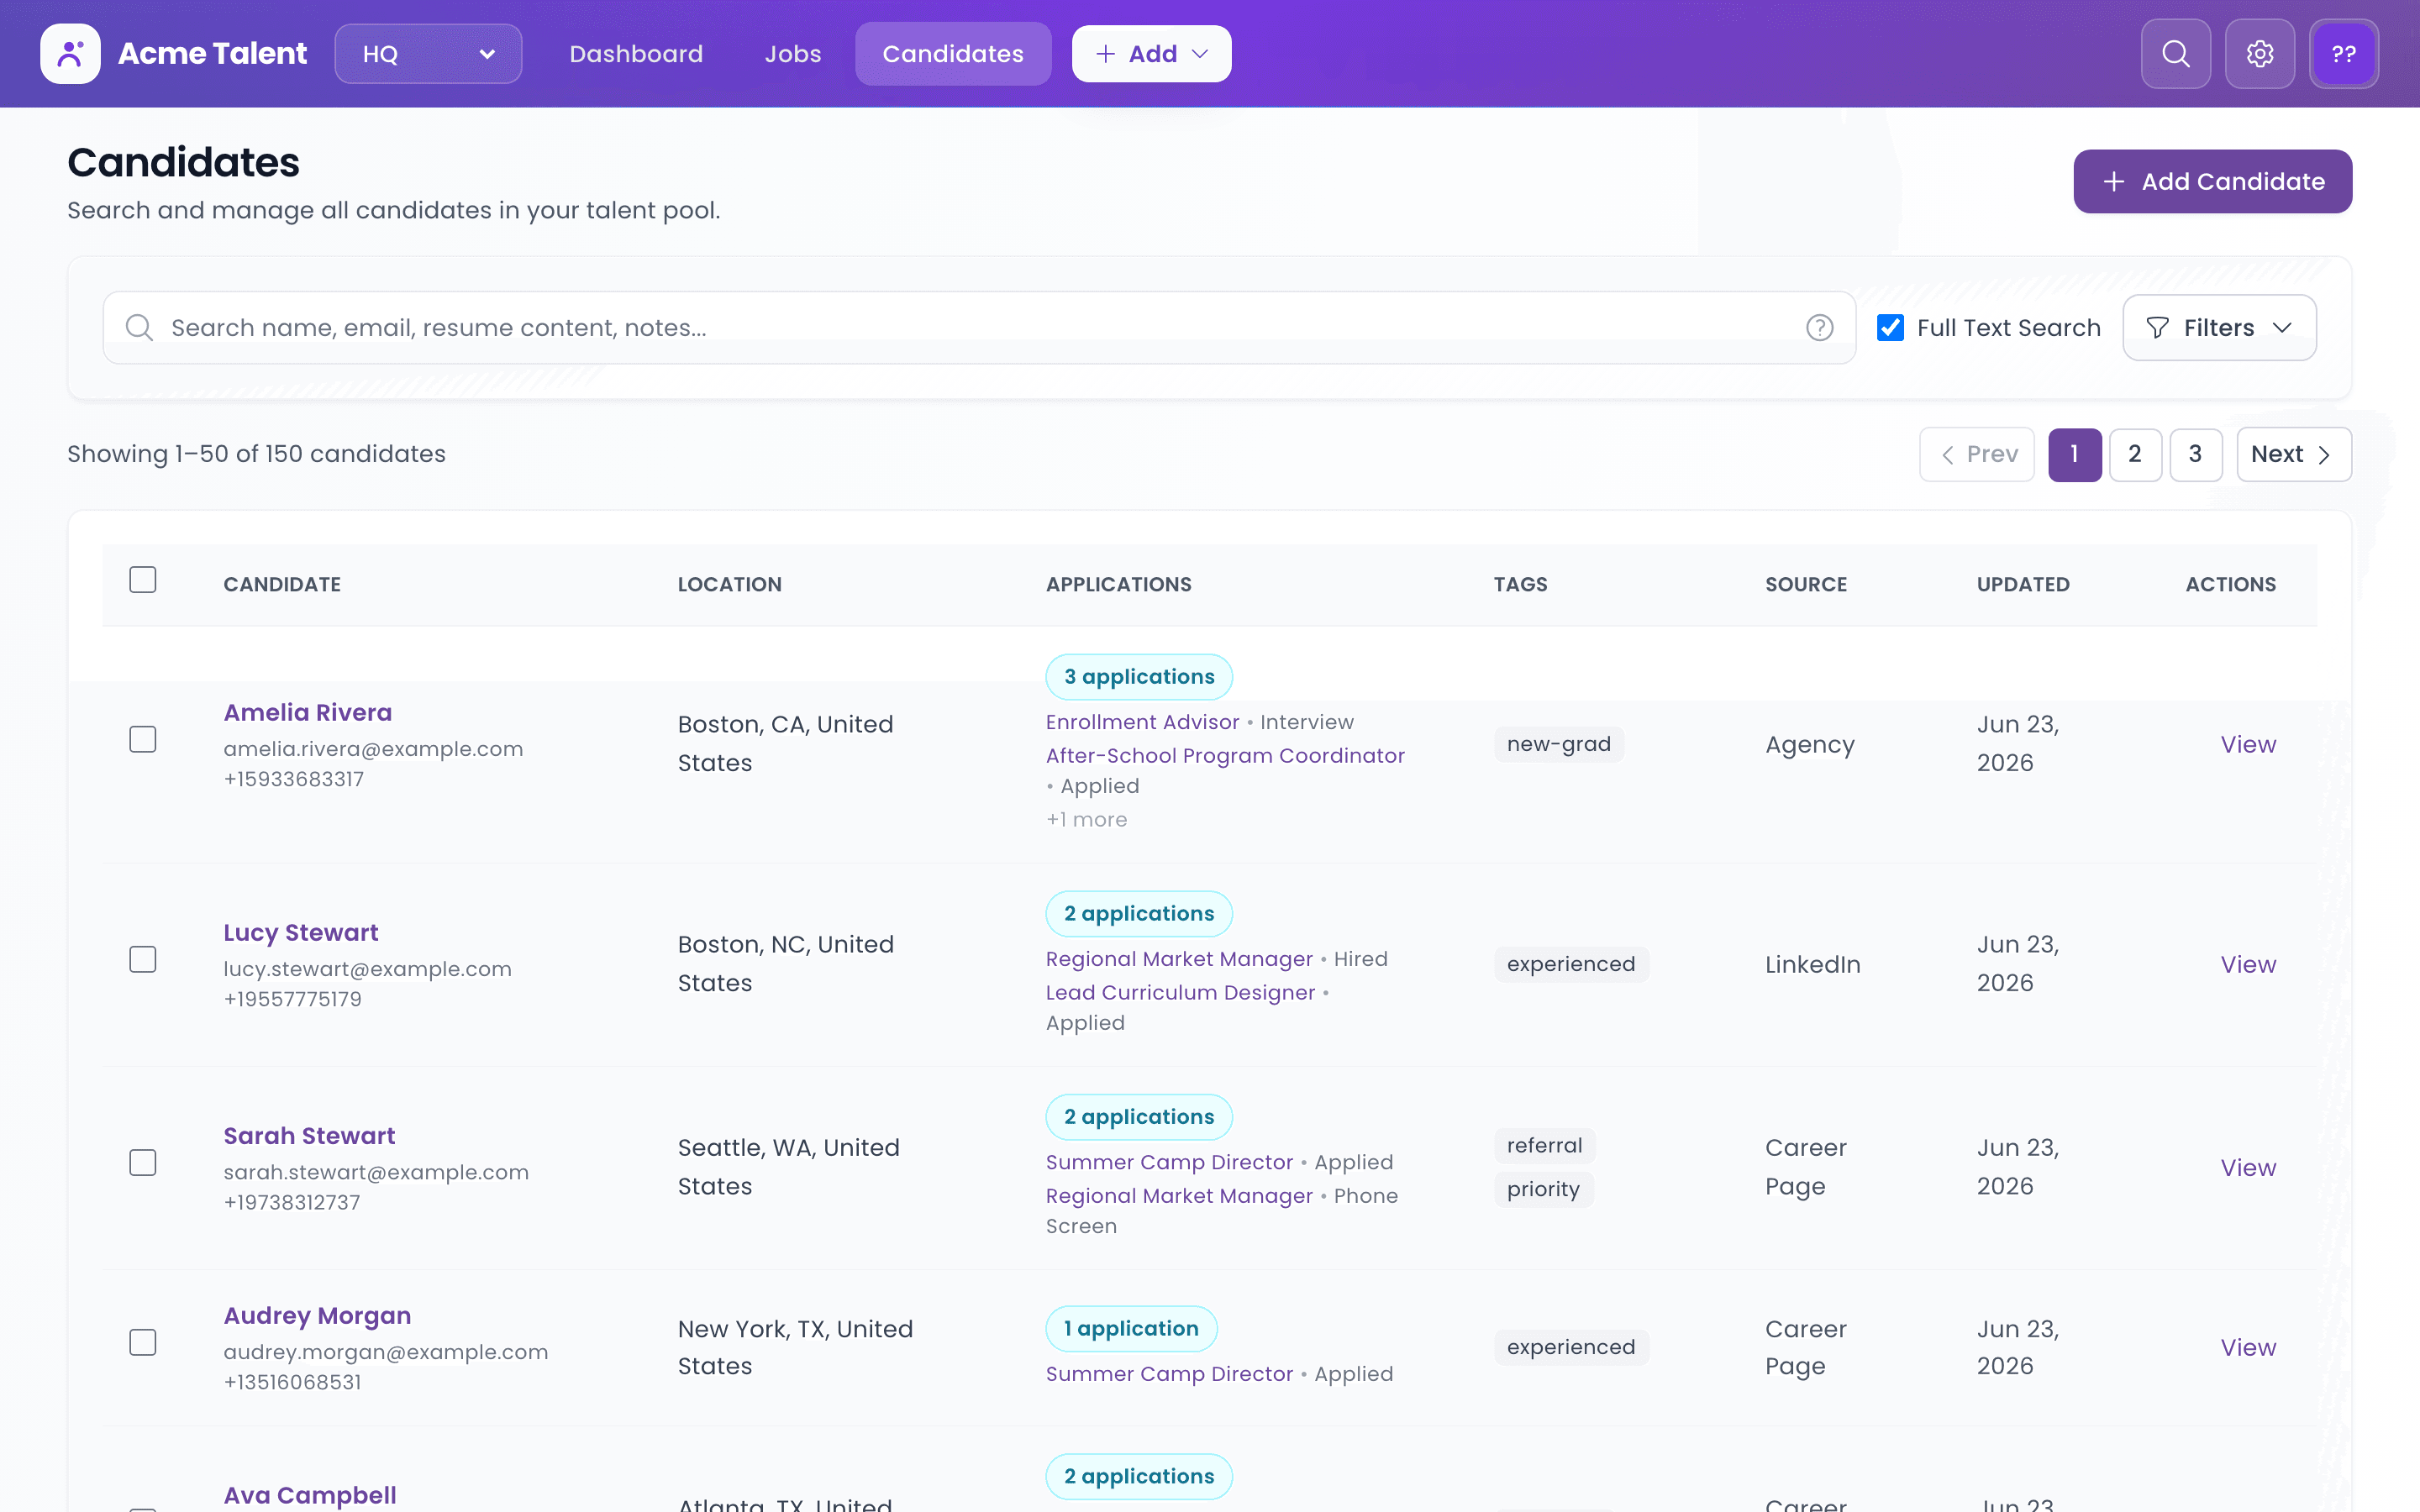2420x1512 pixels.
Task: Click the email amelia.rivera@example.com
Action: pos(373,749)
